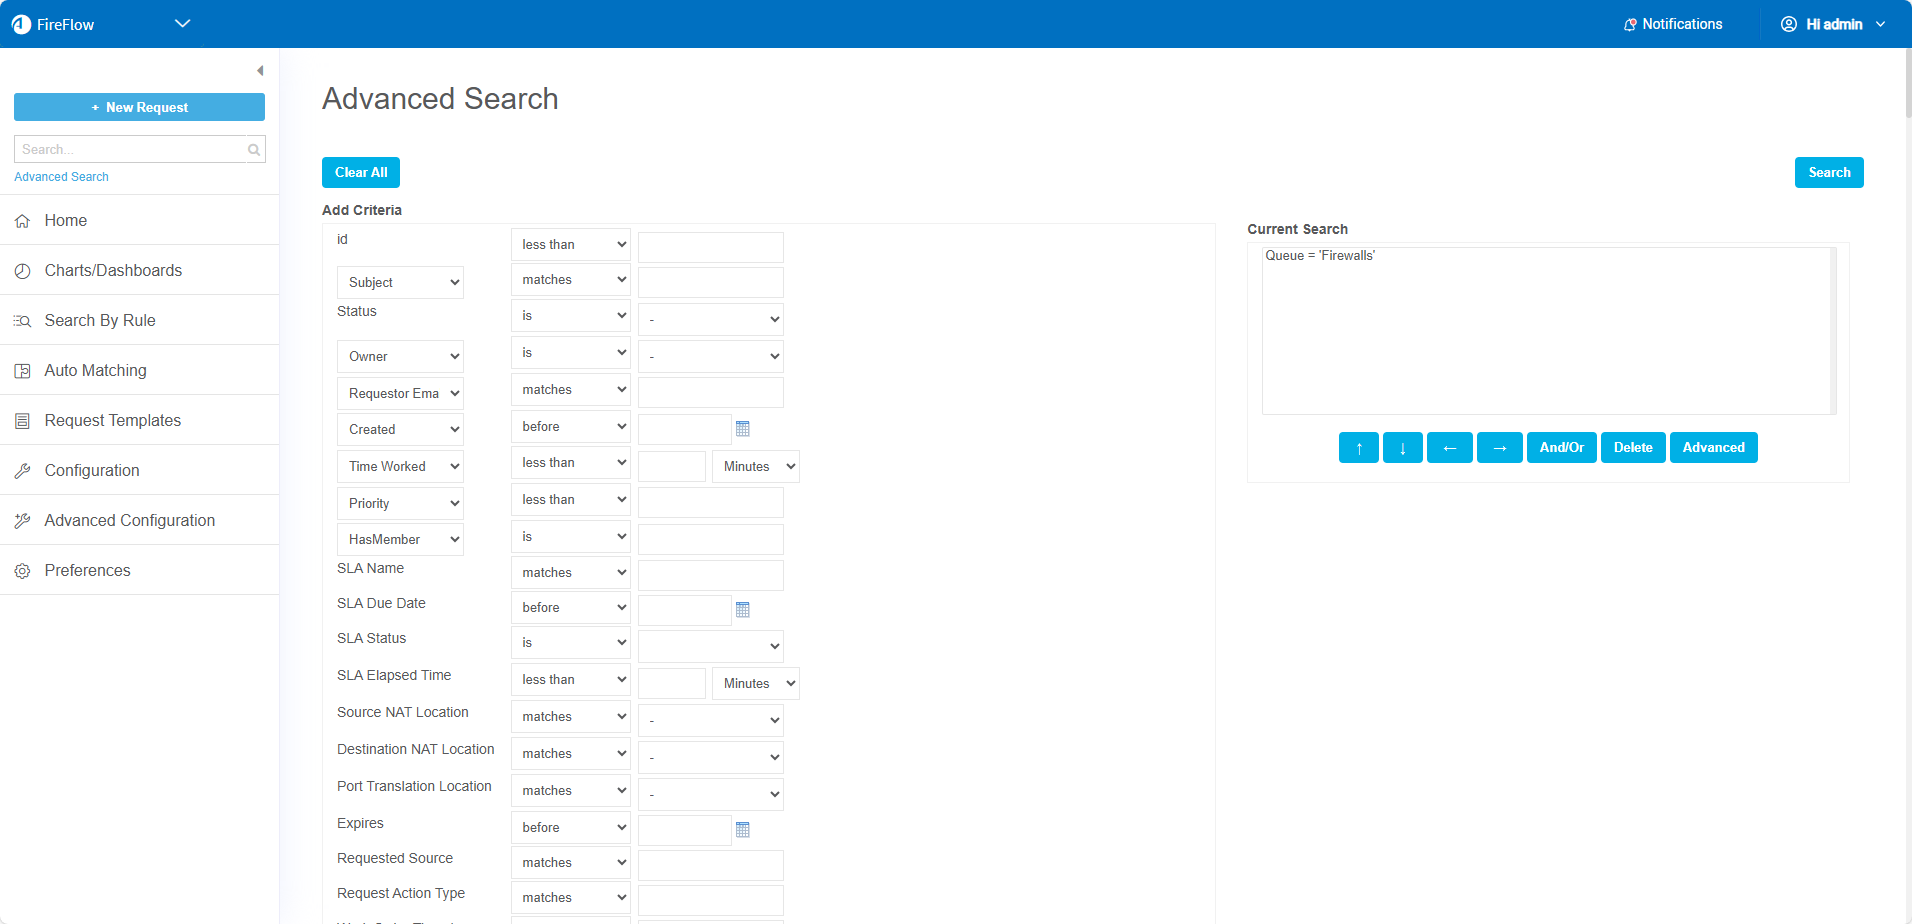This screenshot has width=1912, height=924.
Task: Click the left arrow button in Current Search
Action: pos(1449,448)
